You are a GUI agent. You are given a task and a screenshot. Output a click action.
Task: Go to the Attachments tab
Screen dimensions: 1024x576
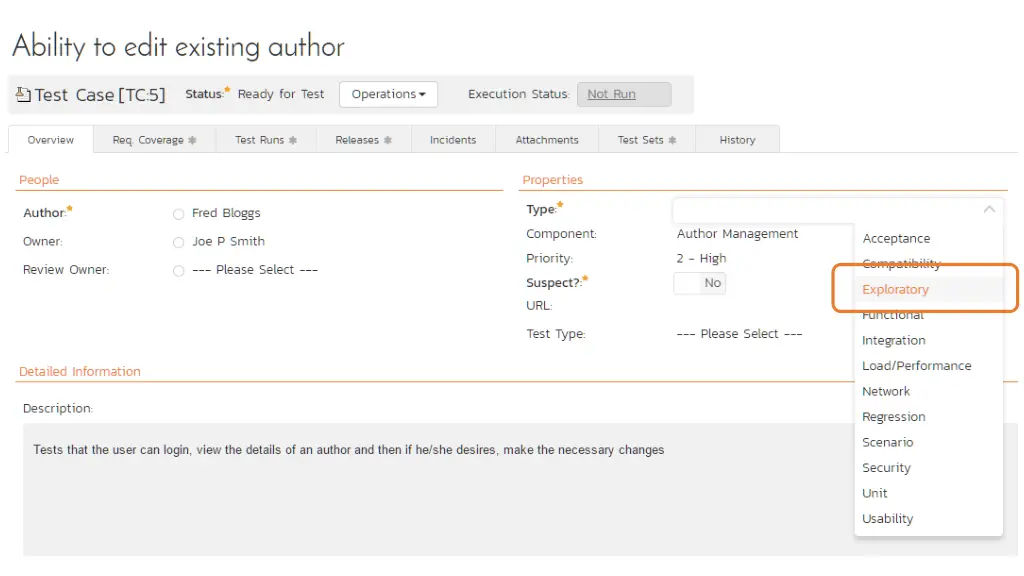tap(547, 140)
